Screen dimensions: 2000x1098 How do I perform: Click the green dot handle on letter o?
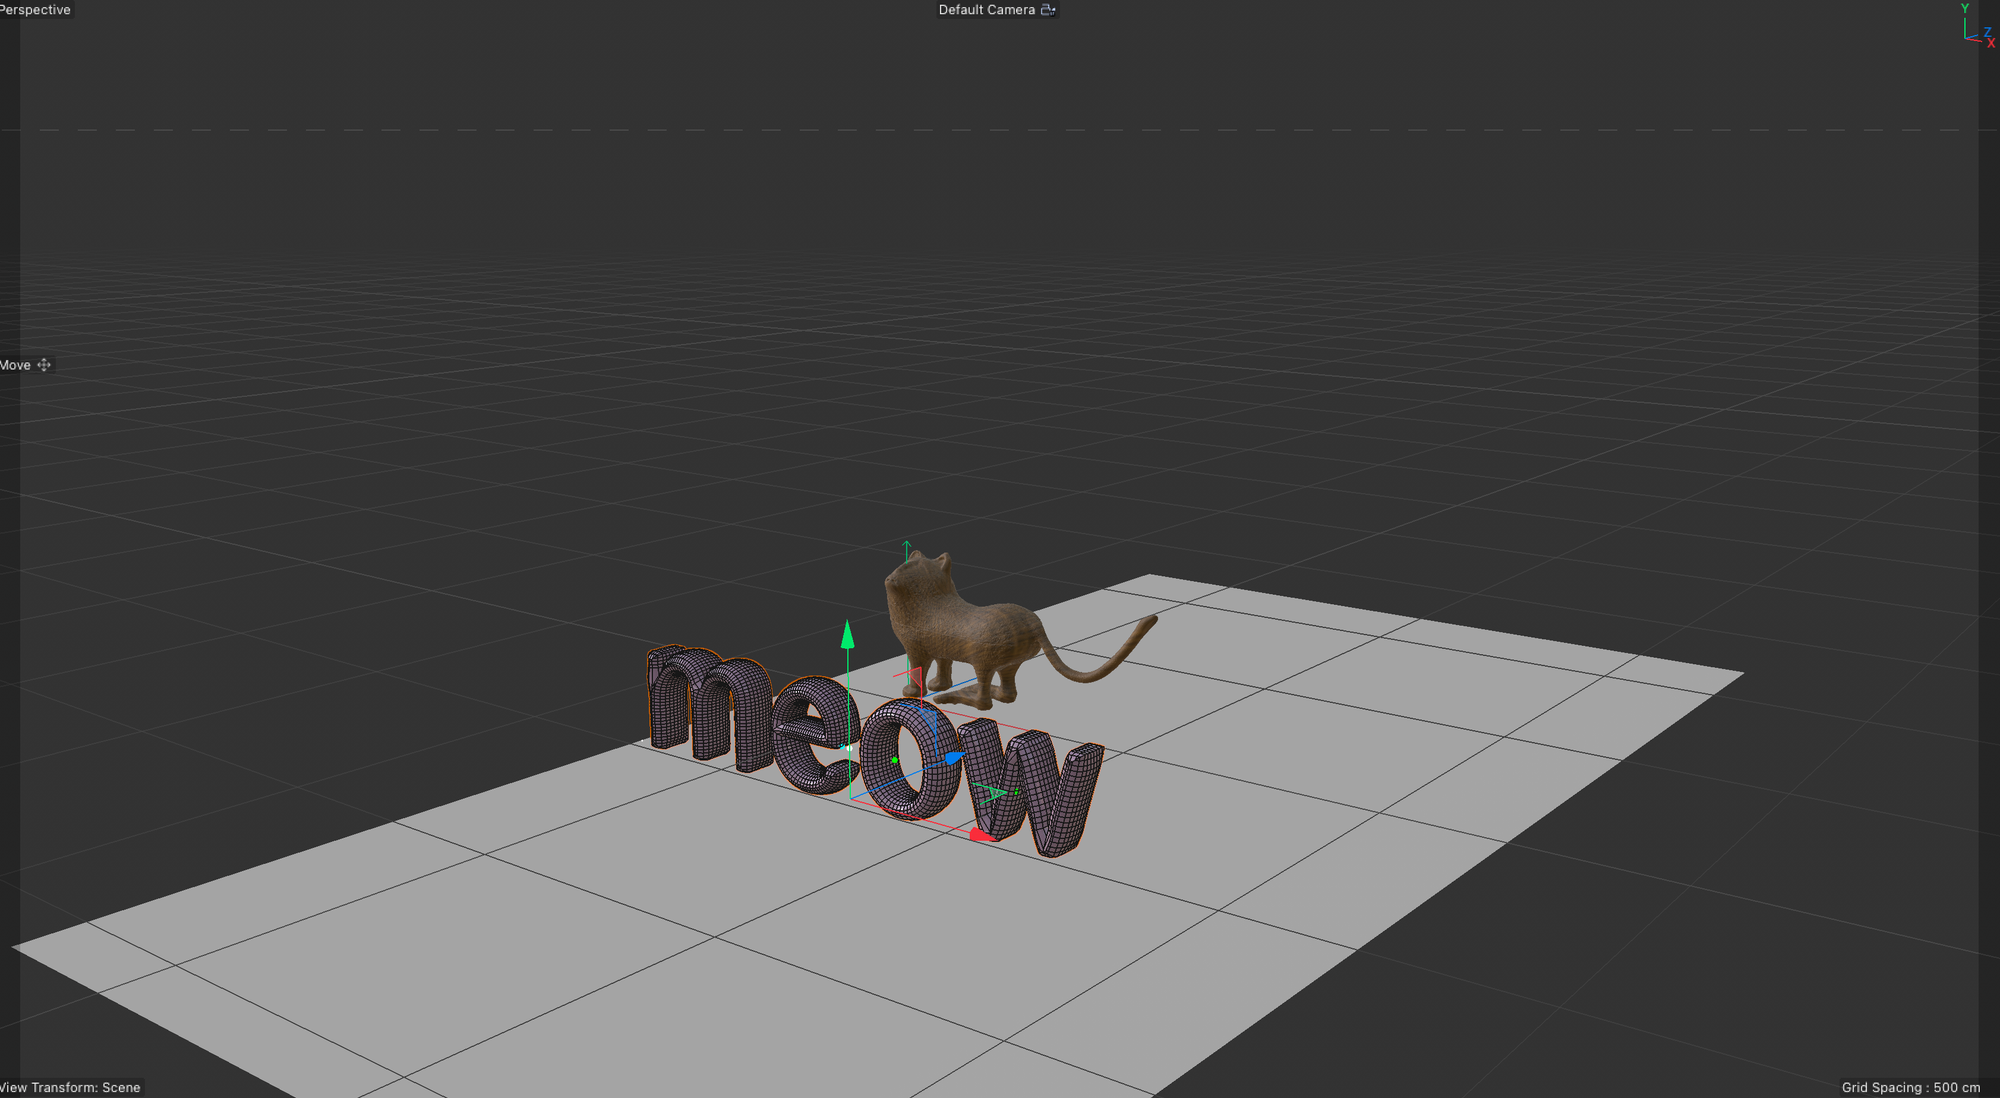point(894,760)
